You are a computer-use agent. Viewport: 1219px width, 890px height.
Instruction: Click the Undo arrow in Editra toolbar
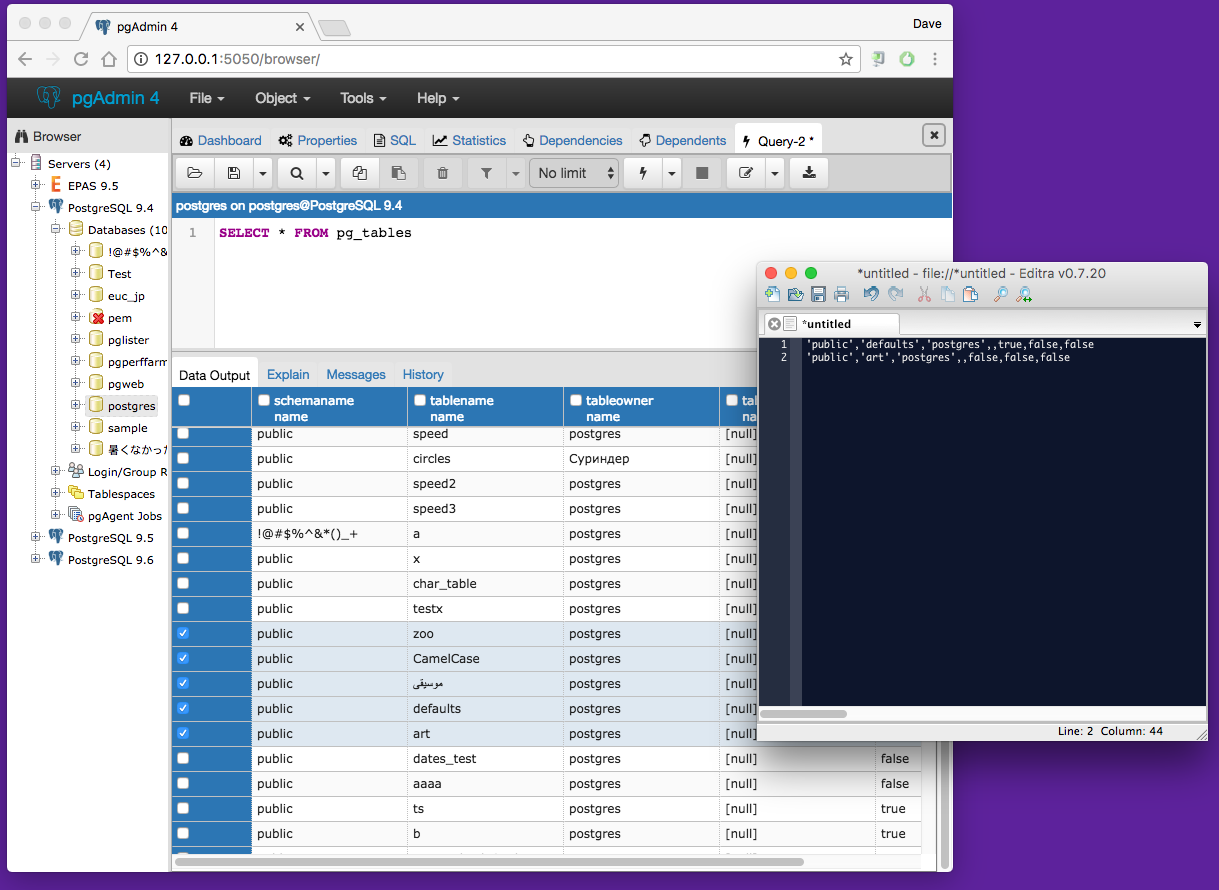tap(871, 294)
